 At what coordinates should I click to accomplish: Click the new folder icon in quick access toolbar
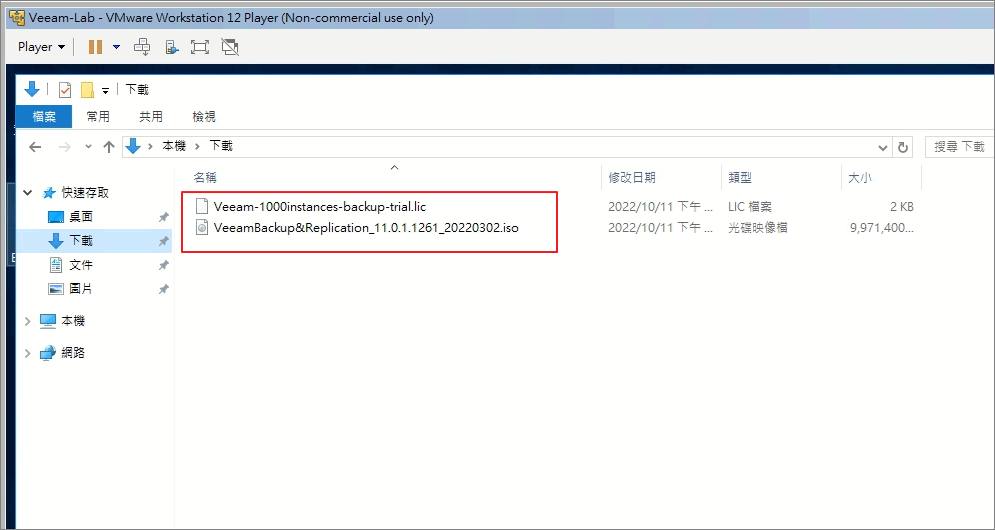coord(87,90)
